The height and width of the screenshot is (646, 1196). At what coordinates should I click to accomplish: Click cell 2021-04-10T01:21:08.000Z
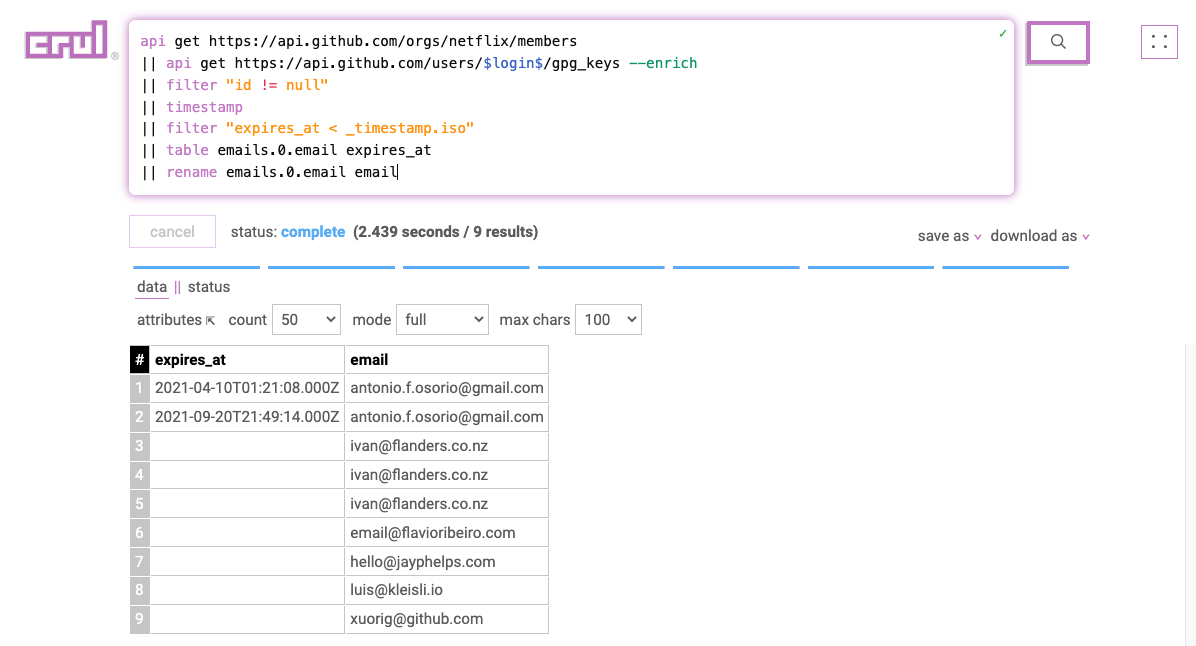coord(247,388)
